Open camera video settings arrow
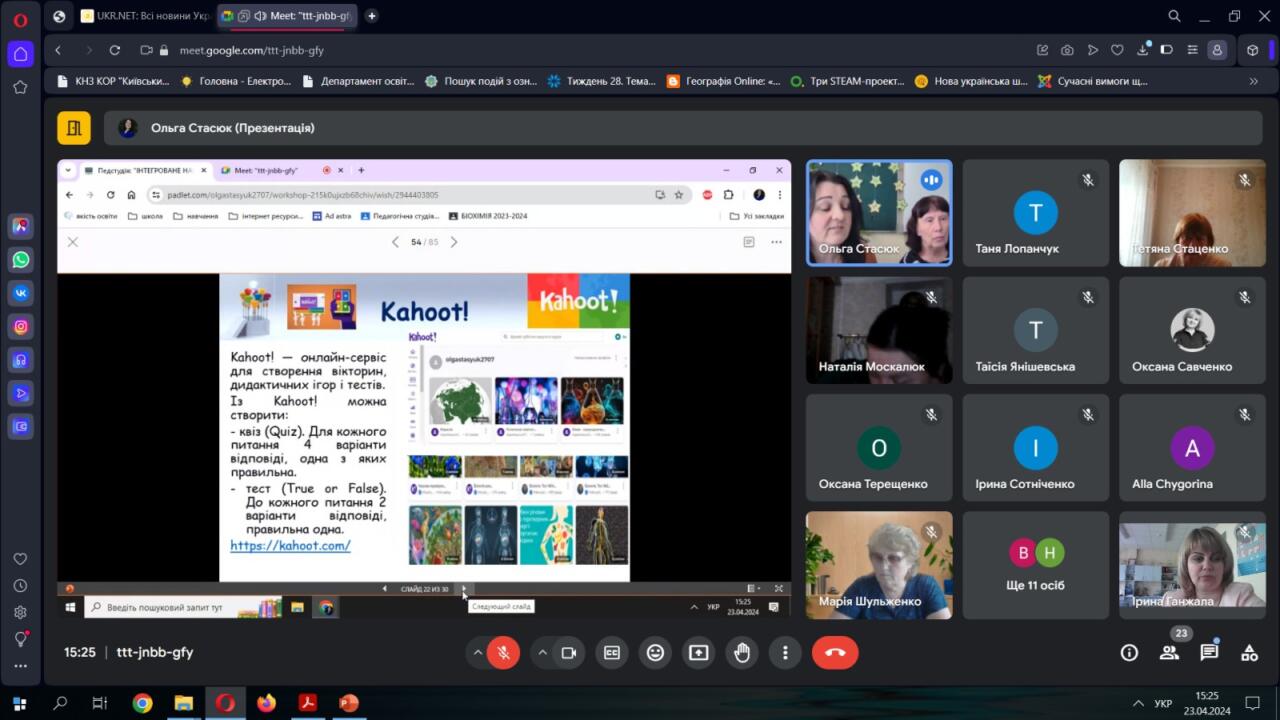This screenshot has width=1280, height=720. point(542,653)
